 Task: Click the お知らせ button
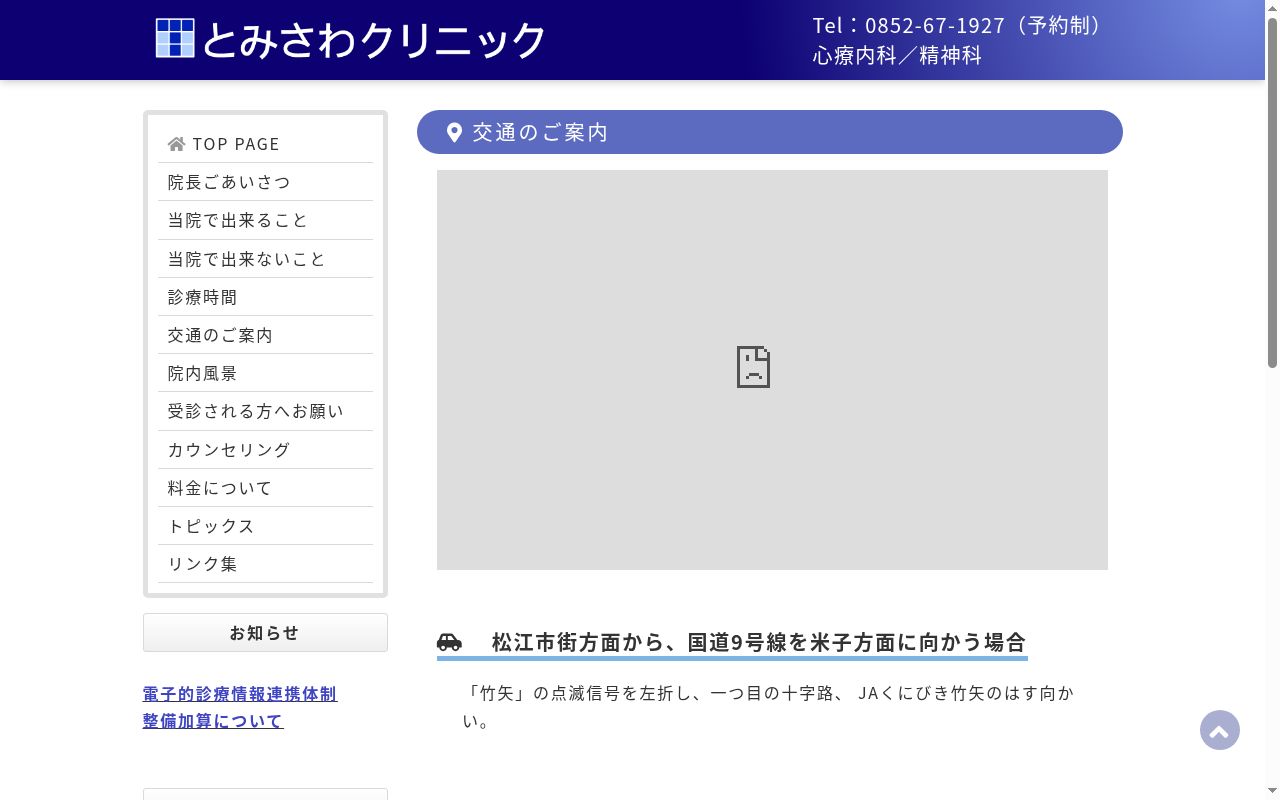(x=265, y=633)
